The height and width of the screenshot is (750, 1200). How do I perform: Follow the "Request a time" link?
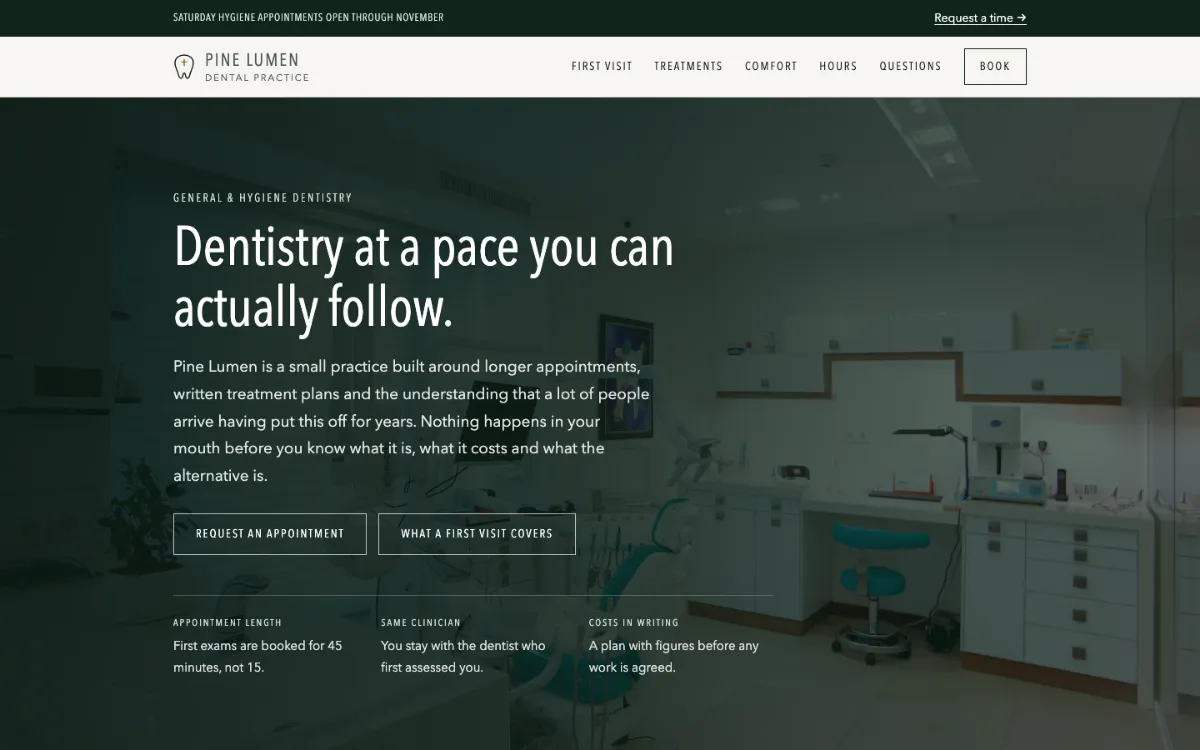[x=980, y=18]
